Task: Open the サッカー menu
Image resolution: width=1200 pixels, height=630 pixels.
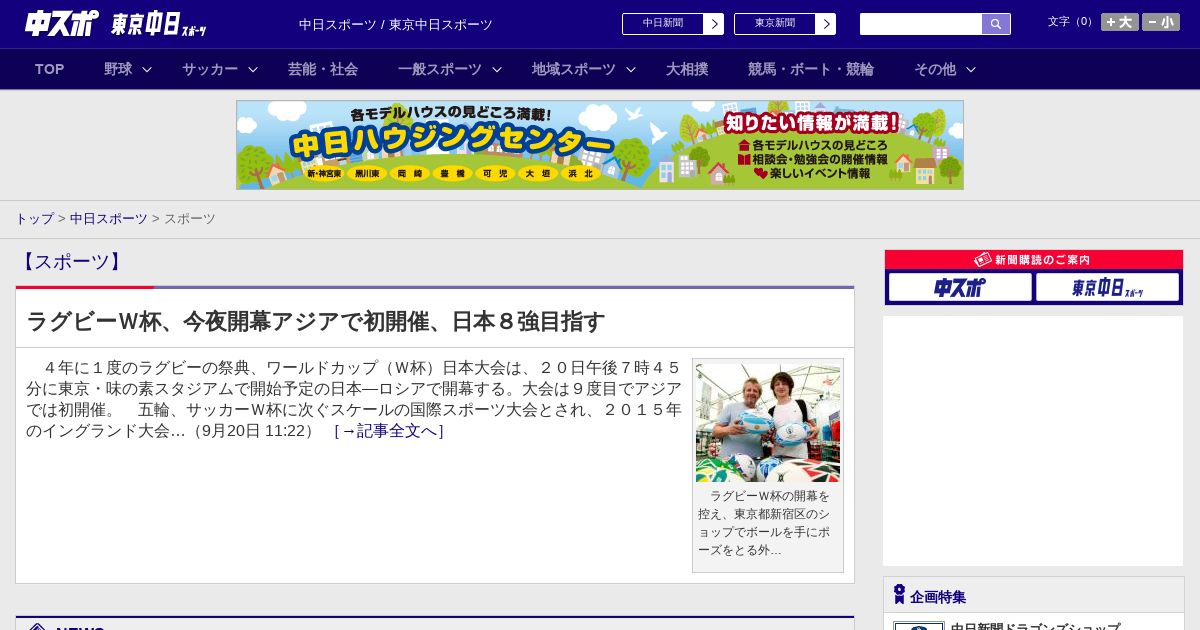Action: click(210, 69)
